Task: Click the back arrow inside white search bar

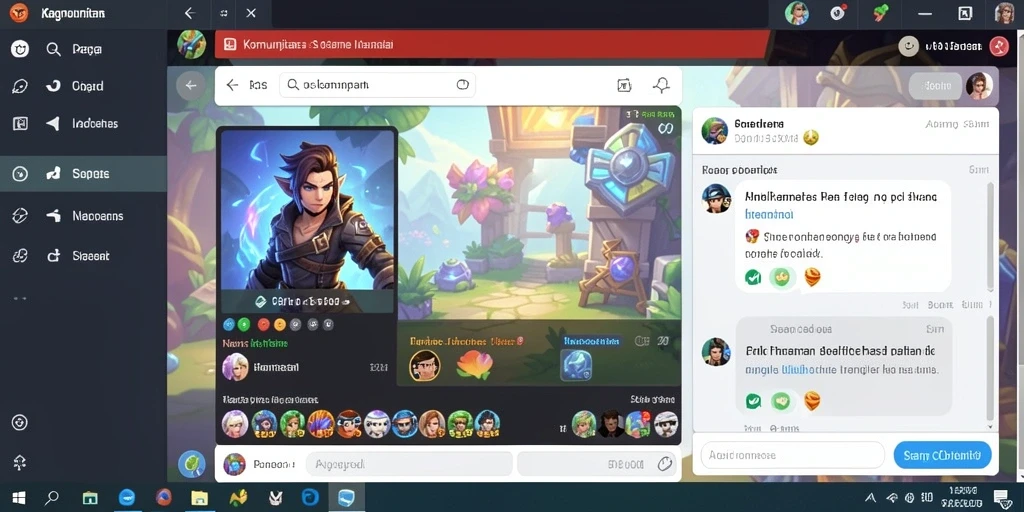Action: pyautogui.click(x=232, y=85)
